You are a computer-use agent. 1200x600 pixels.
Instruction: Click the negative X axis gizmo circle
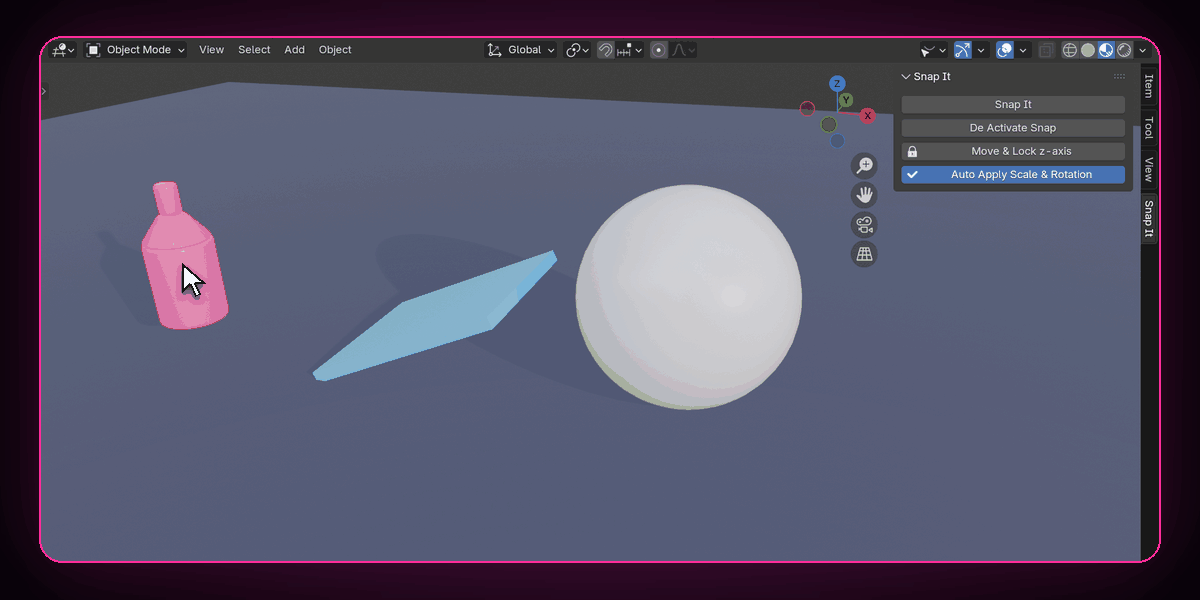click(808, 108)
